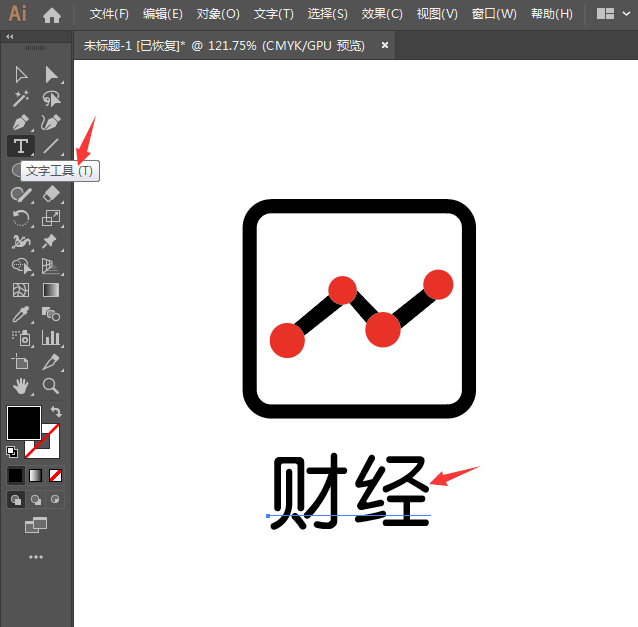Apply solid color mode button
This screenshot has width=638, height=627.
coord(15,475)
